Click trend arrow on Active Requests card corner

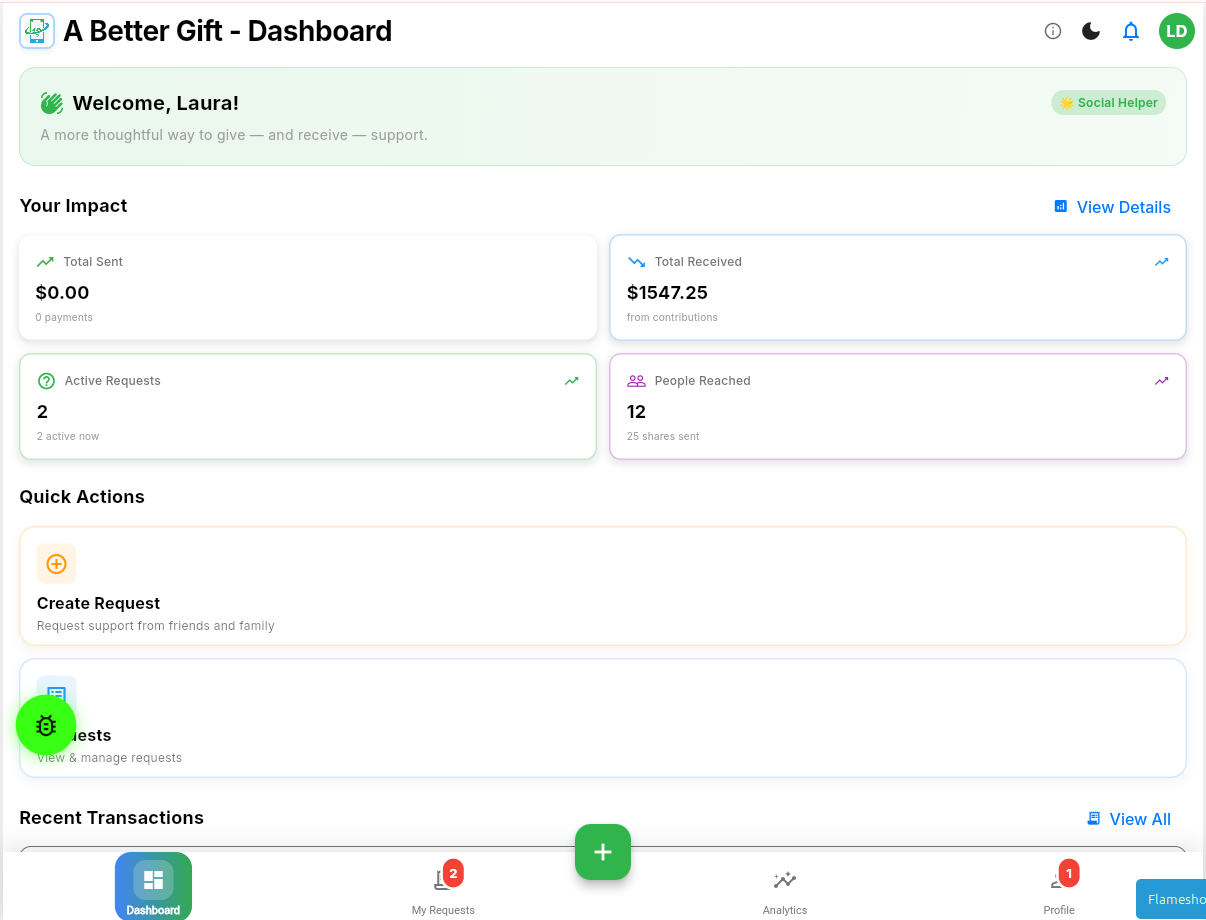pyautogui.click(x=571, y=381)
